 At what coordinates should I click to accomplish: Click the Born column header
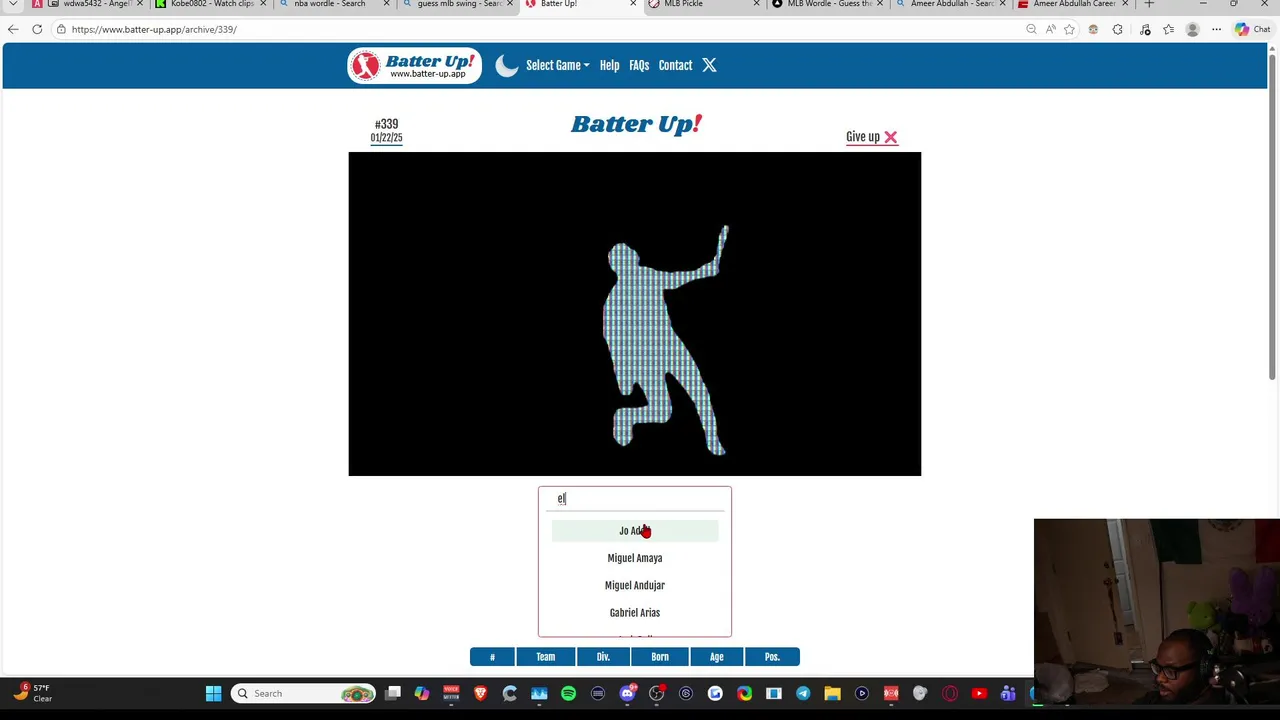click(660, 657)
